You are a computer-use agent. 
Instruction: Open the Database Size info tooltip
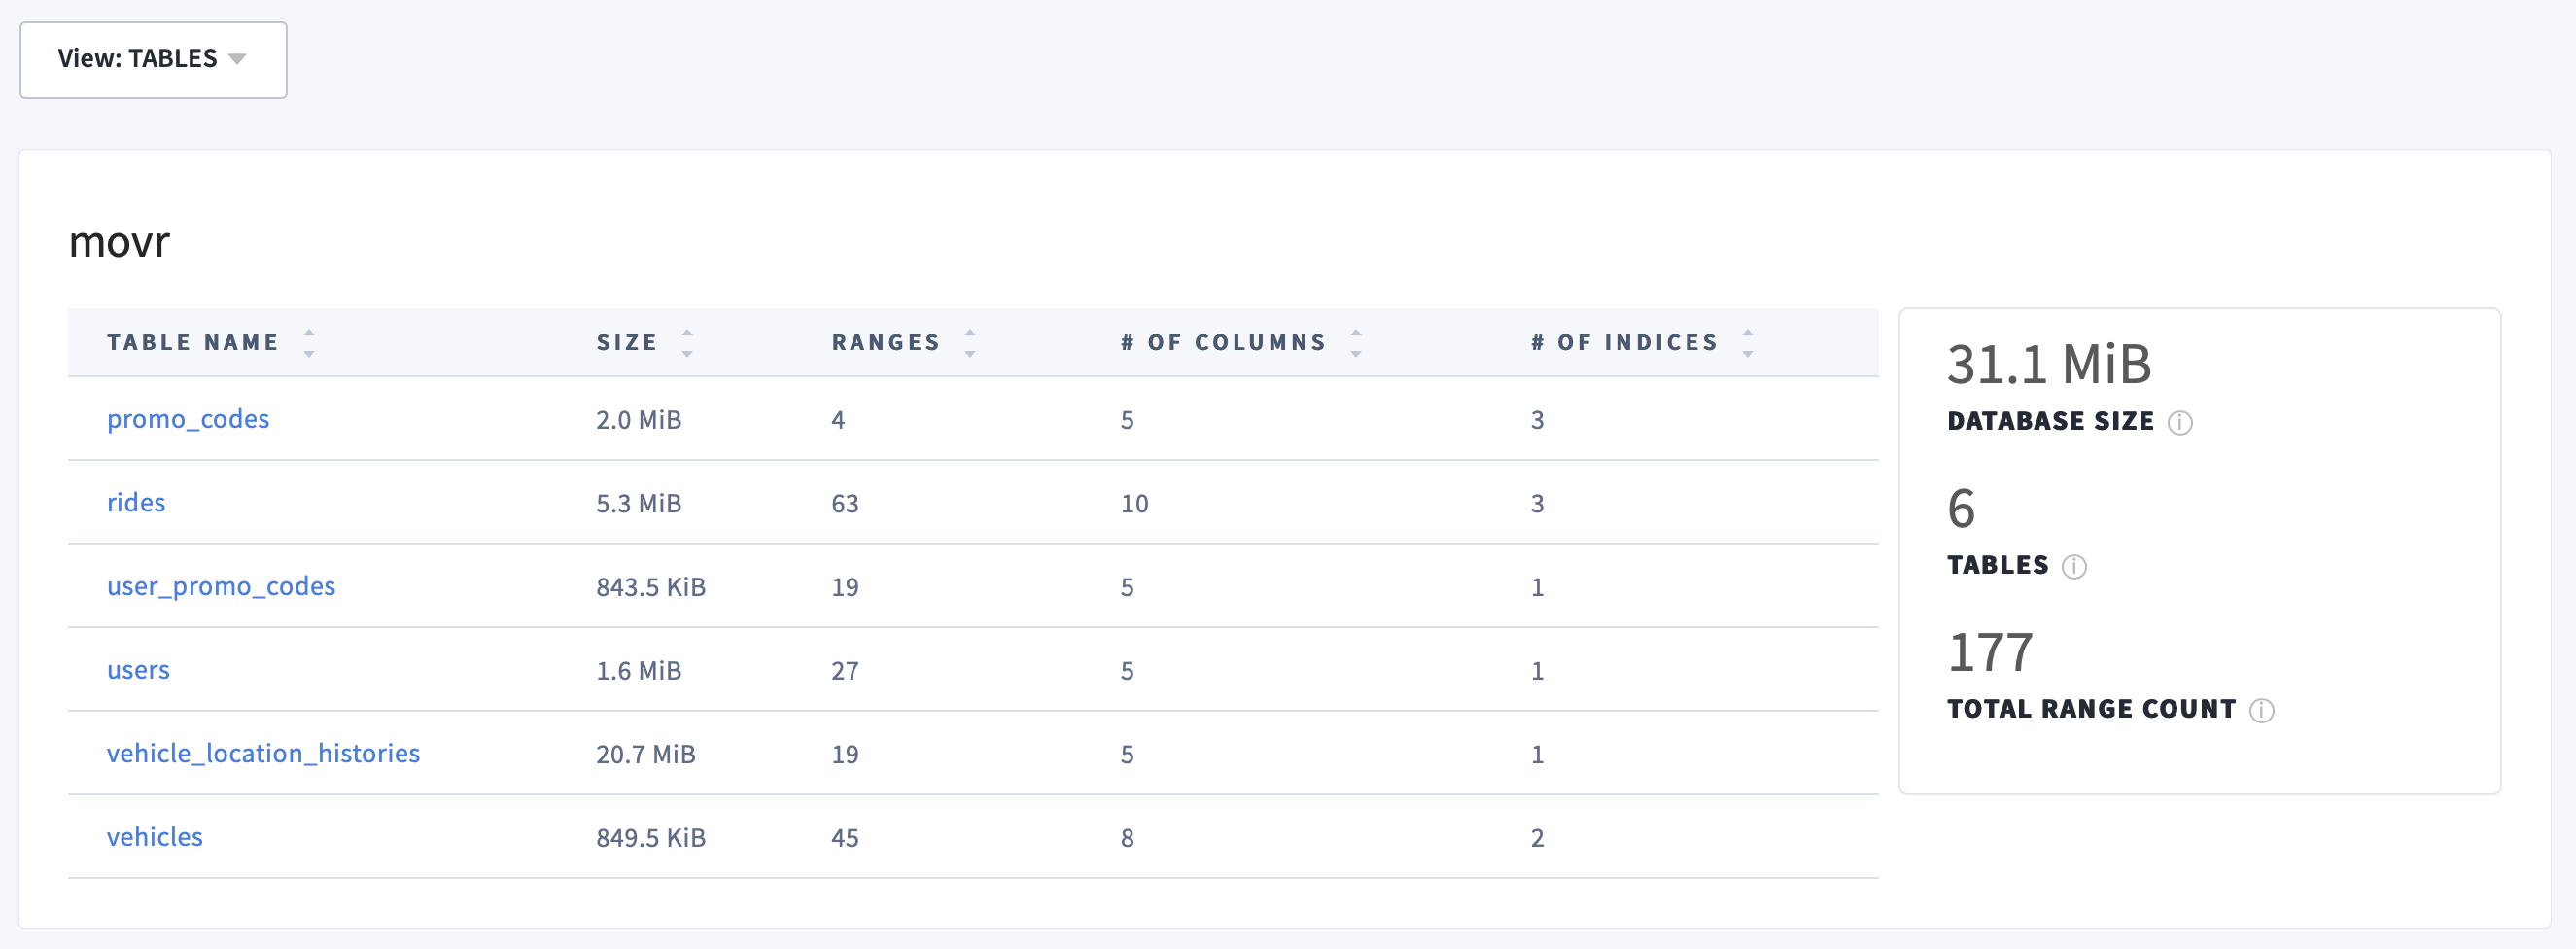pyautogui.click(x=2183, y=423)
